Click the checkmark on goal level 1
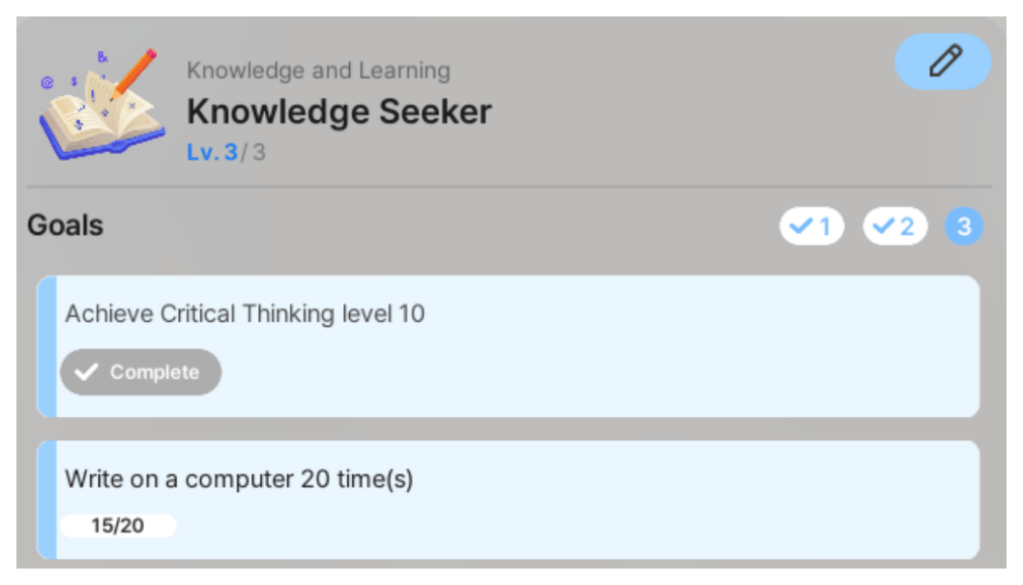Viewport: 1023px width, 585px height. point(799,227)
